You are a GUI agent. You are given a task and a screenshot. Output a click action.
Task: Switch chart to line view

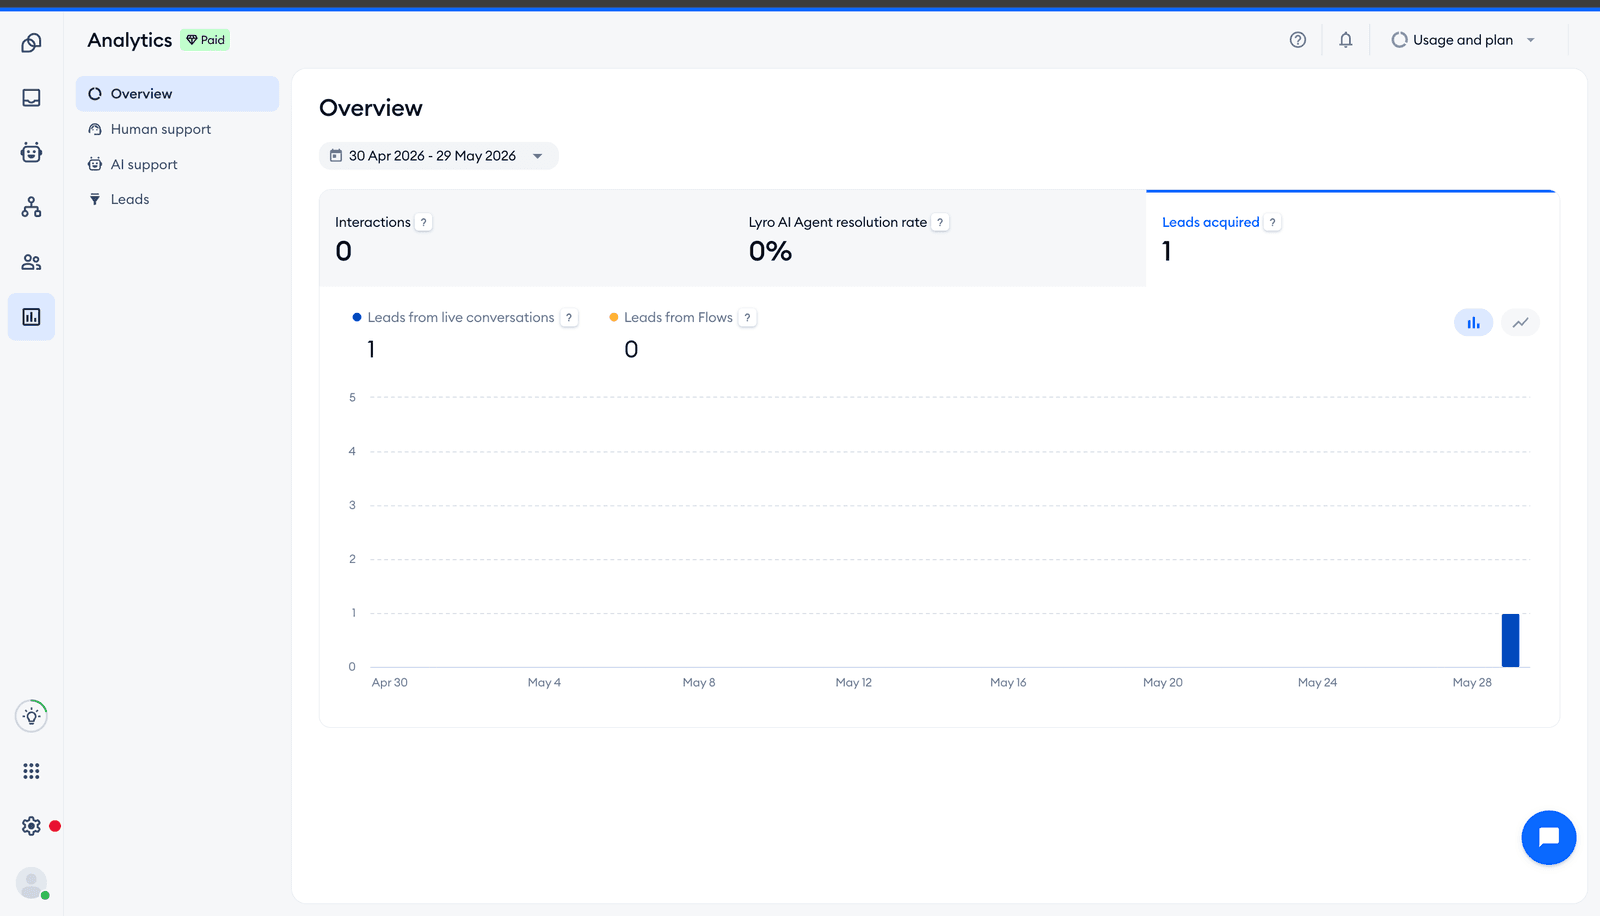(1520, 323)
